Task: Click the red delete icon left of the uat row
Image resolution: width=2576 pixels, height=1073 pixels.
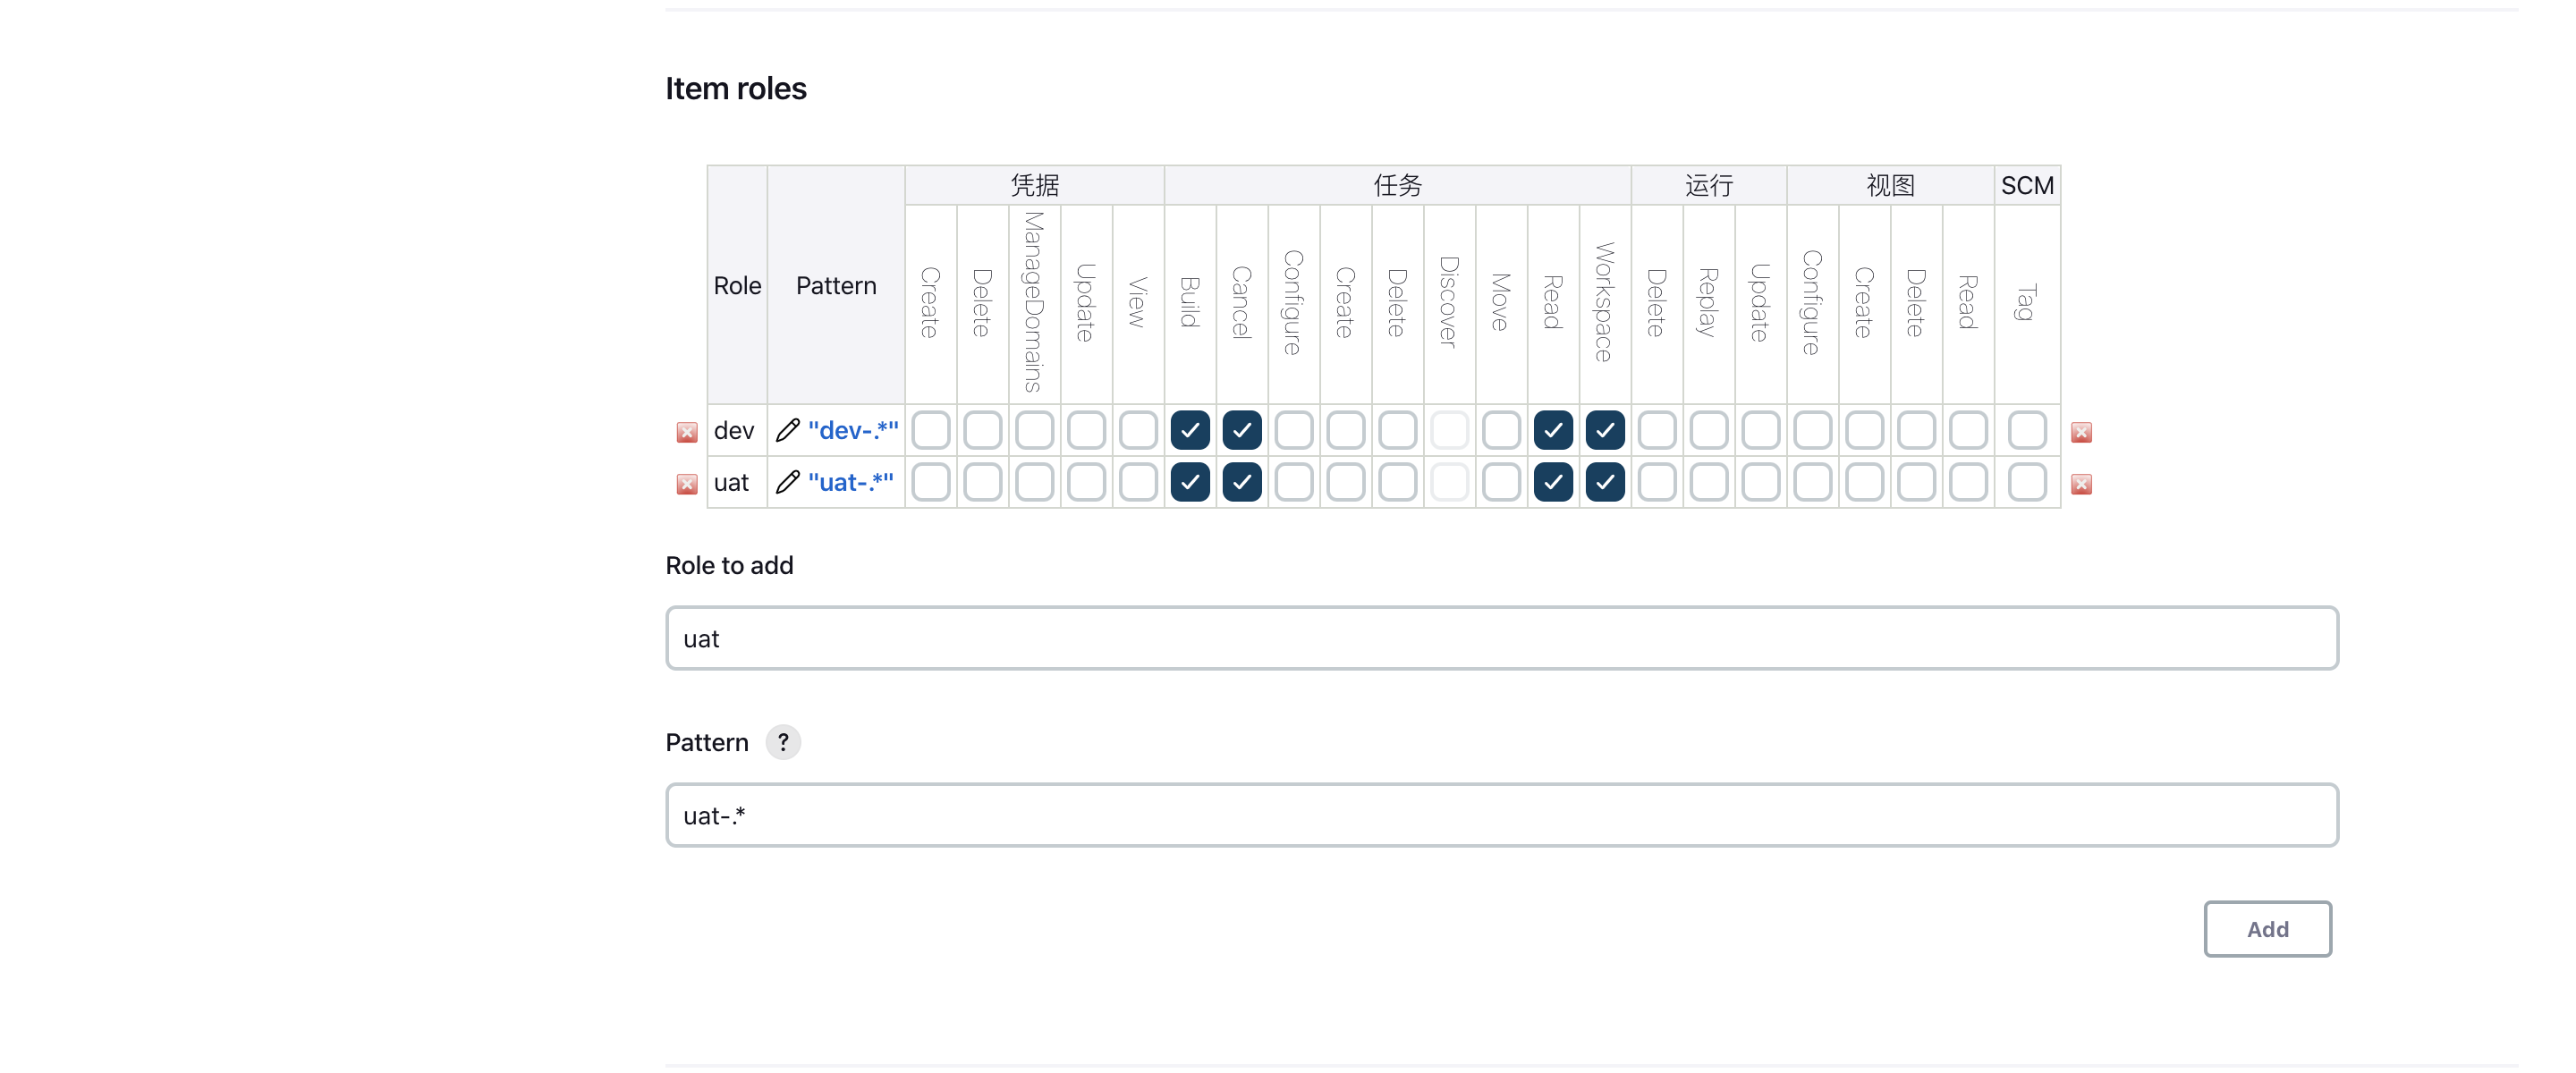Action: click(x=686, y=484)
